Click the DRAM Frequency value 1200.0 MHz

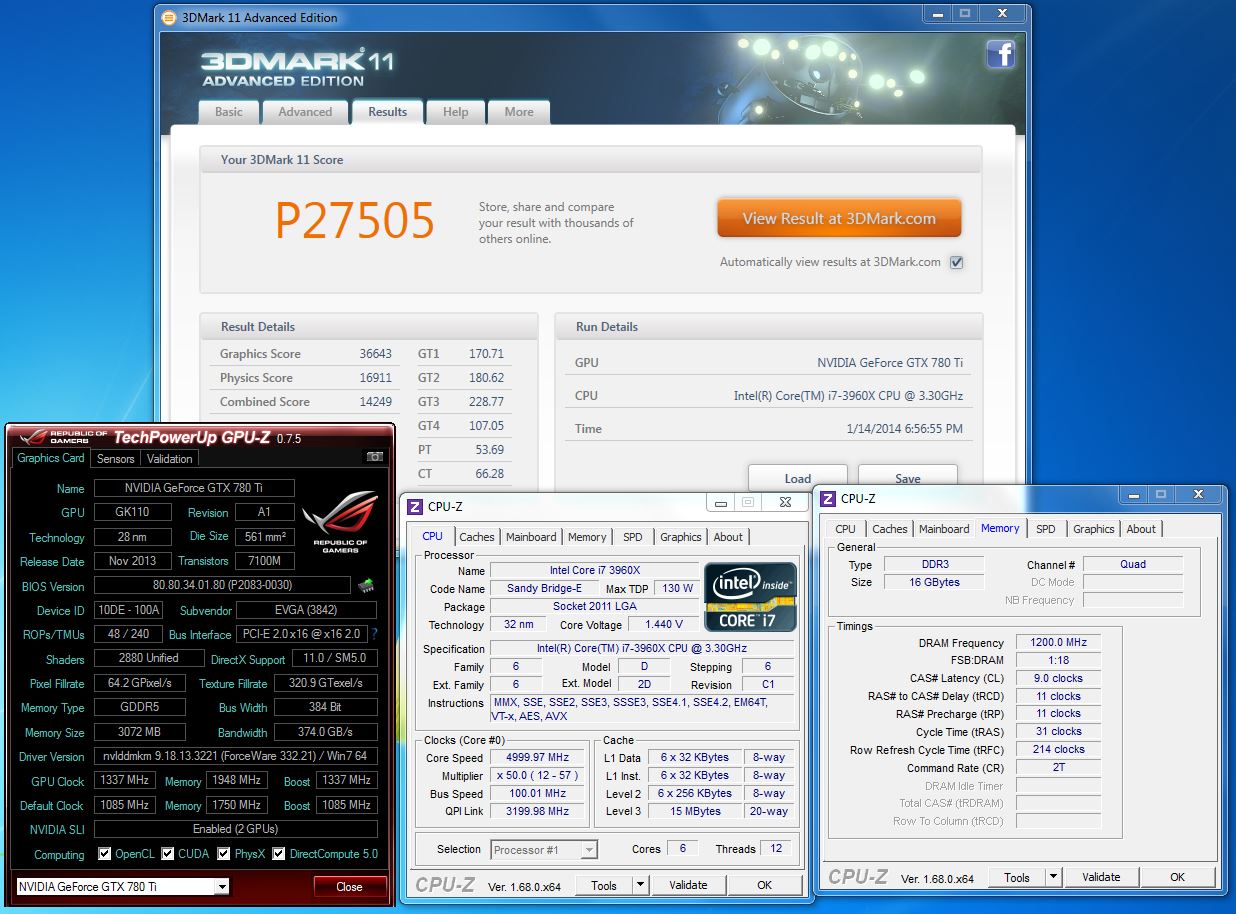pos(1059,642)
